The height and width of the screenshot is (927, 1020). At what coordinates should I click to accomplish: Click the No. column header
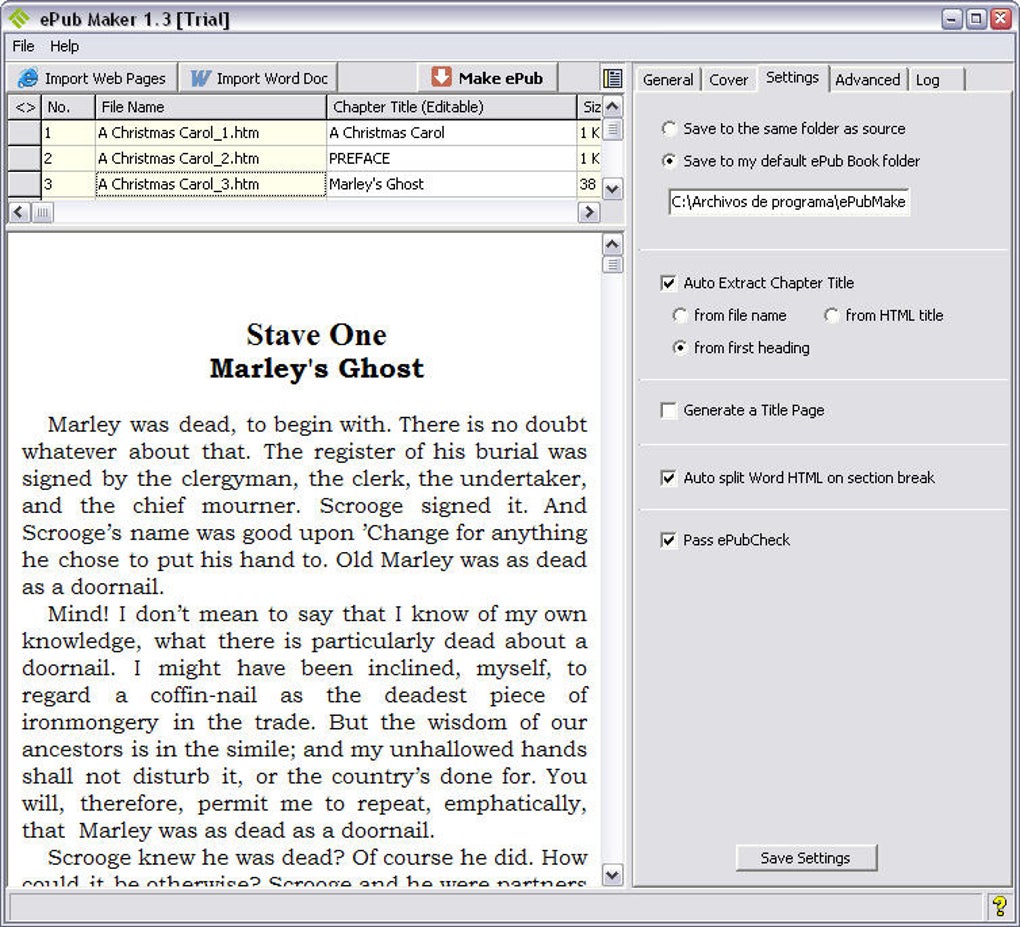pyautogui.click(x=68, y=107)
